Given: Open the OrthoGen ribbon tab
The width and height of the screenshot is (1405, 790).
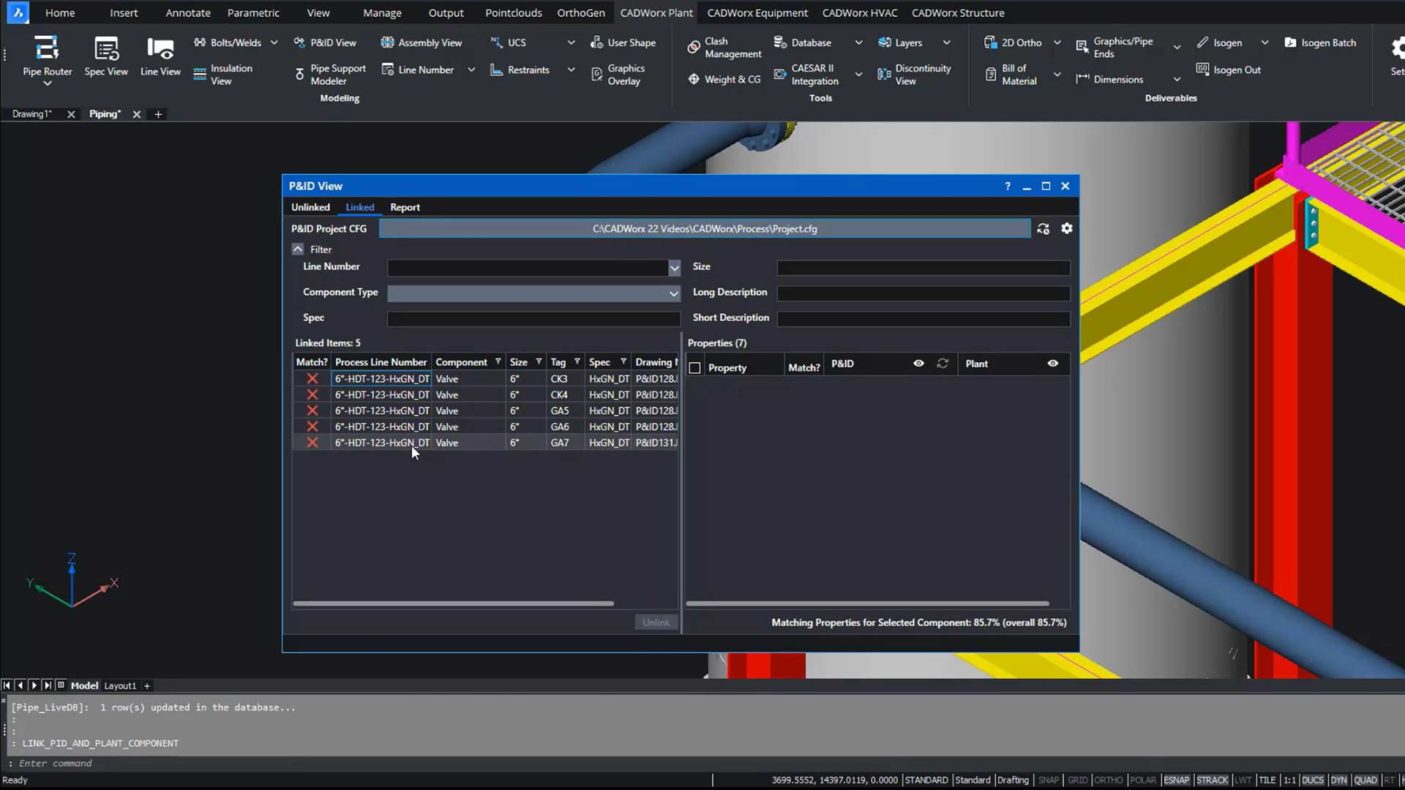Looking at the screenshot, I should (x=581, y=13).
